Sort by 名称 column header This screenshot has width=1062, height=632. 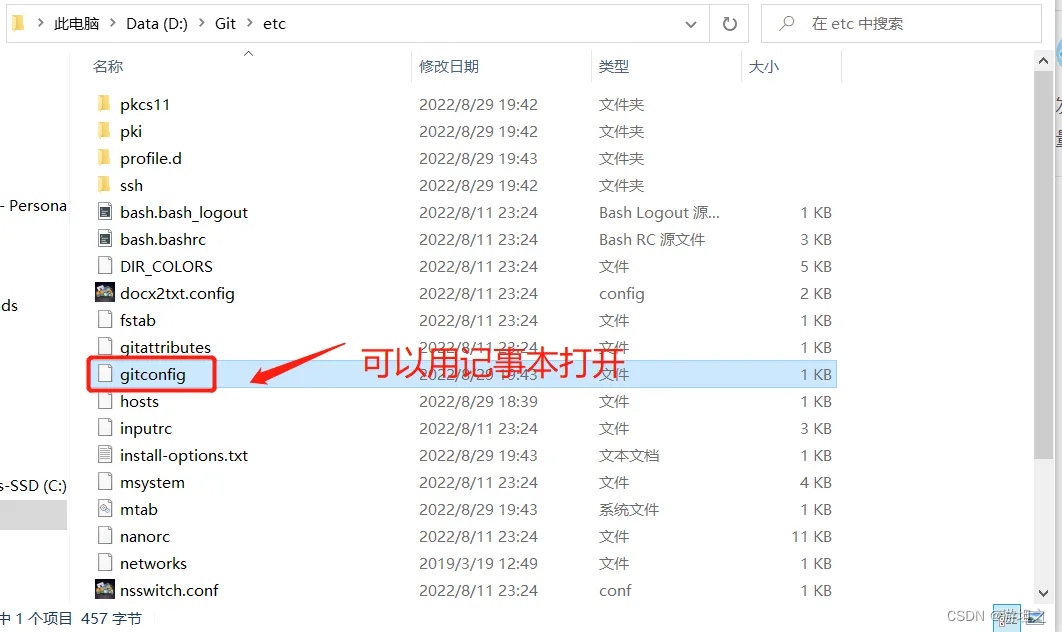point(108,66)
